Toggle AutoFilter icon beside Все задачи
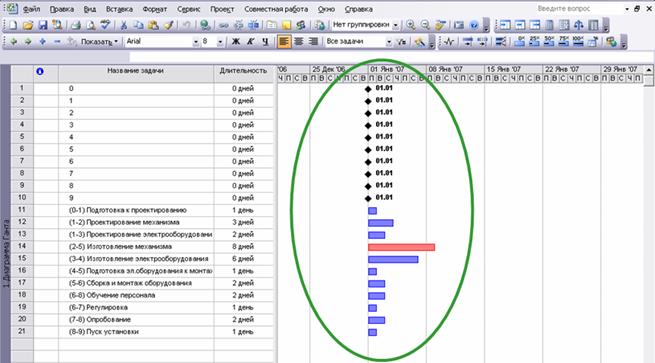 pos(401,41)
